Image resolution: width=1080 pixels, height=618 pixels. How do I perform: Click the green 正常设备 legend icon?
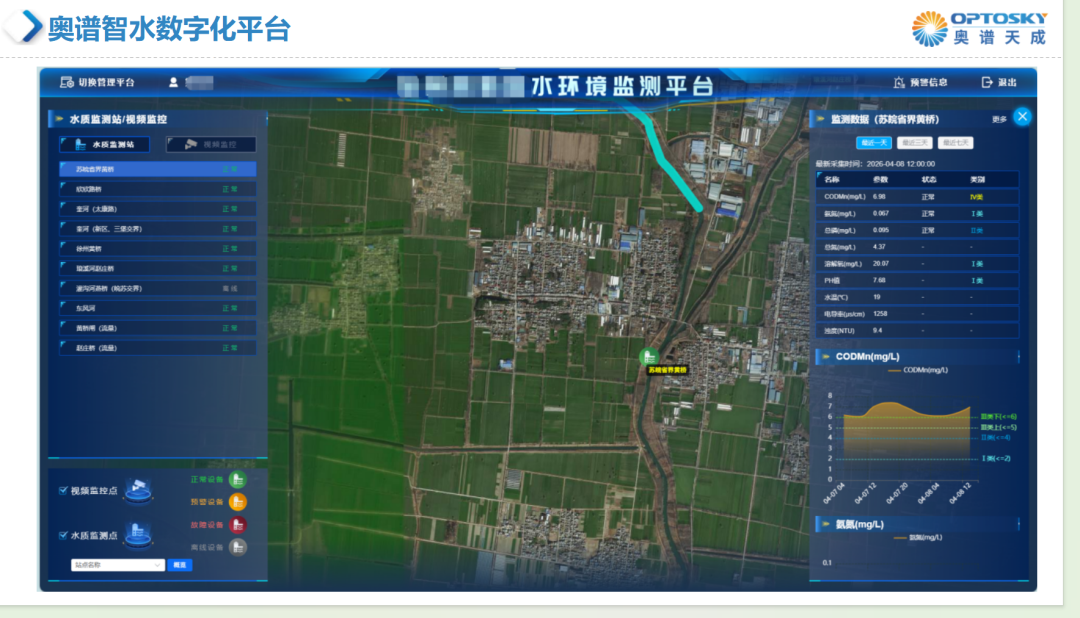pos(238,479)
